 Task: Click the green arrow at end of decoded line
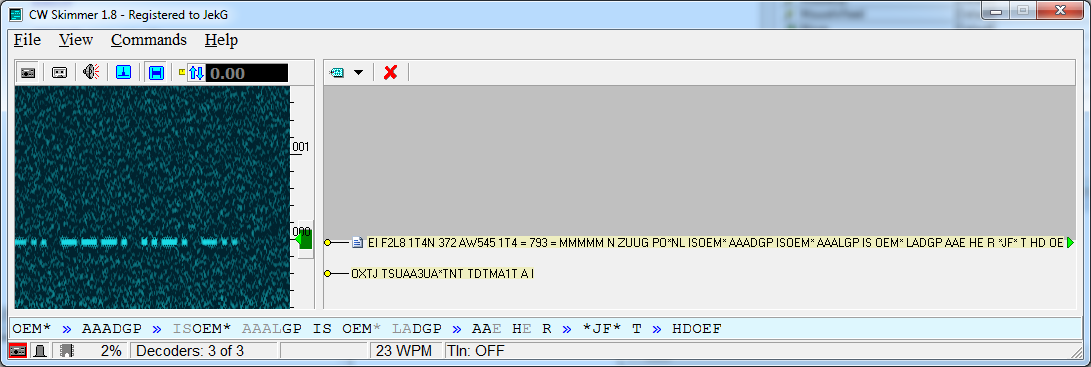pyautogui.click(x=1070, y=242)
